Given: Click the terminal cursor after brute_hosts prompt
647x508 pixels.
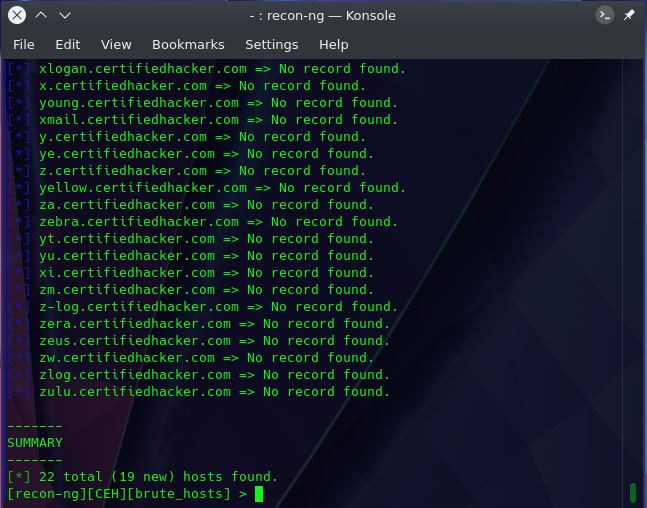Looking at the screenshot, I should coord(259,494).
